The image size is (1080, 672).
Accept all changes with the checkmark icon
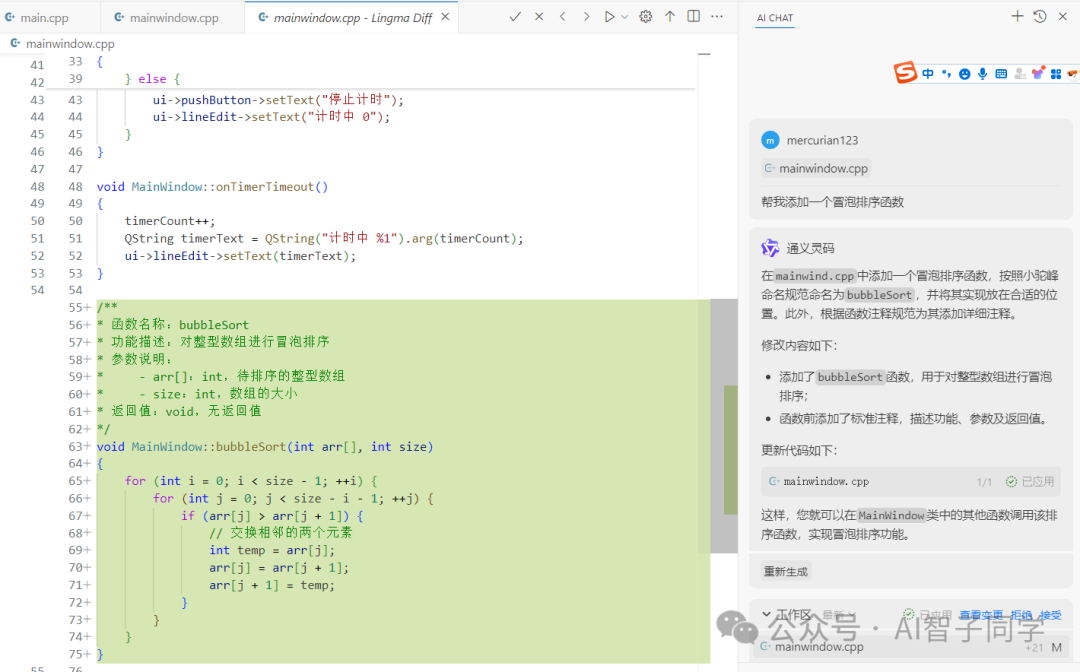tap(515, 17)
